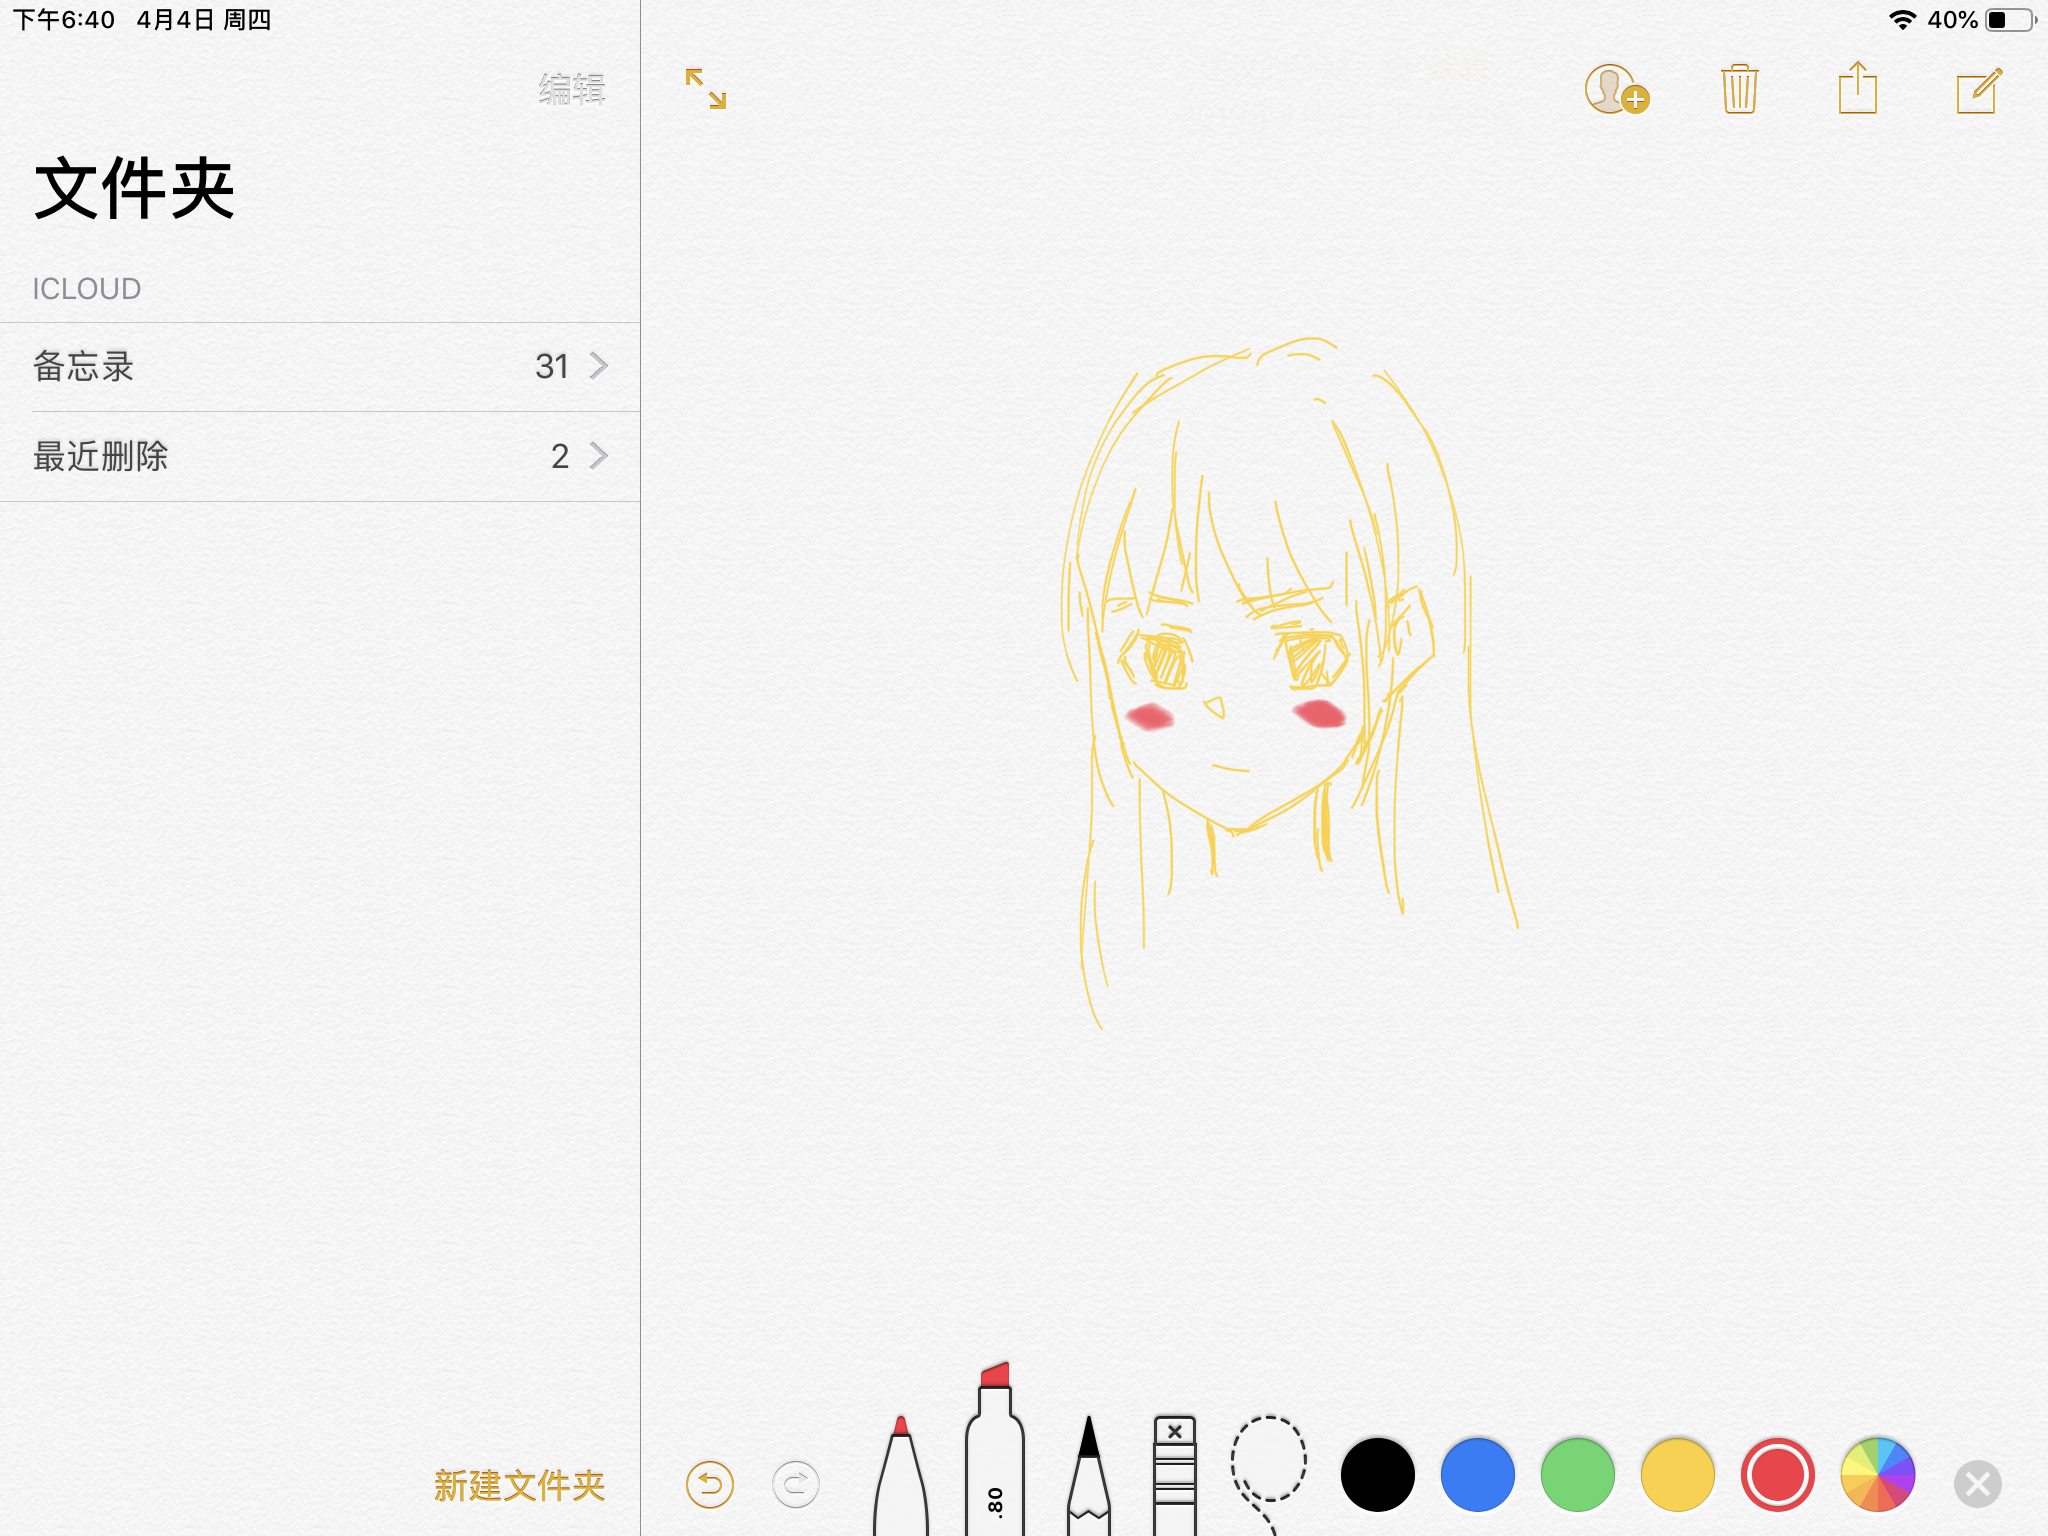Open the 备忘录 folder chevron
The width and height of the screenshot is (2048, 1536).
click(x=598, y=366)
